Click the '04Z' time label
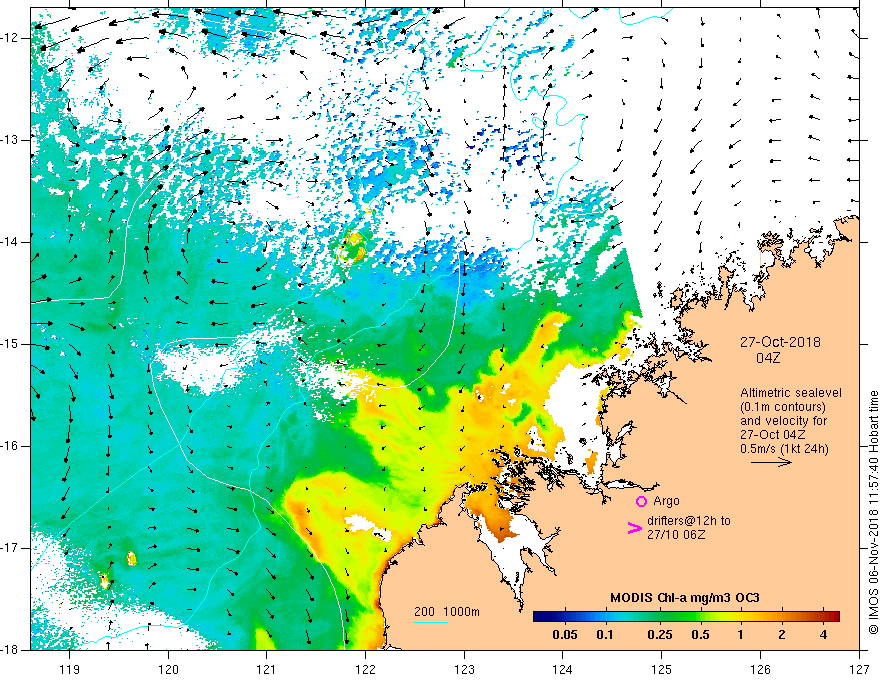Screen dimensions: 880x680 pos(768,358)
